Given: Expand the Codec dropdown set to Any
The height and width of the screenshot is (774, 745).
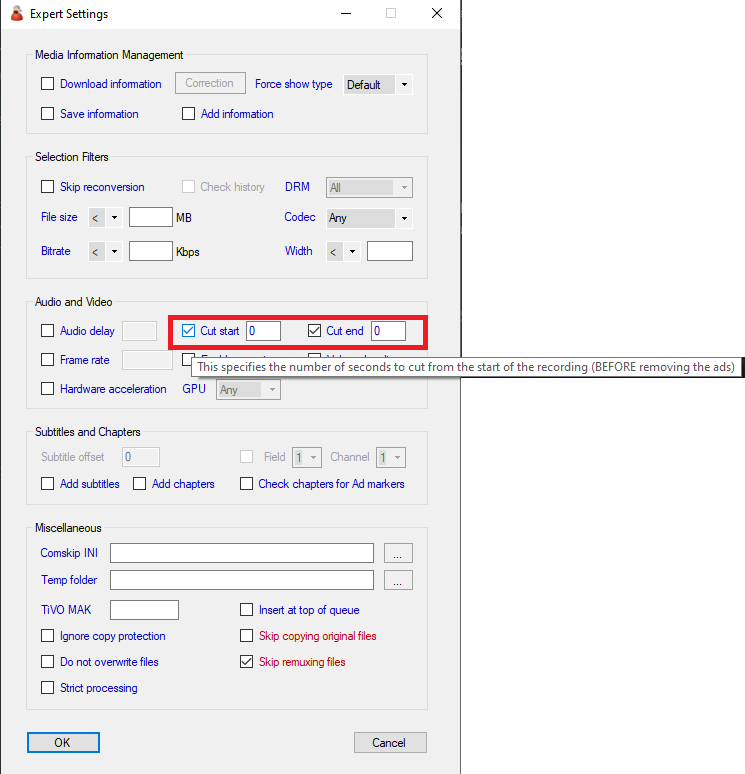Looking at the screenshot, I should pos(369,218).
